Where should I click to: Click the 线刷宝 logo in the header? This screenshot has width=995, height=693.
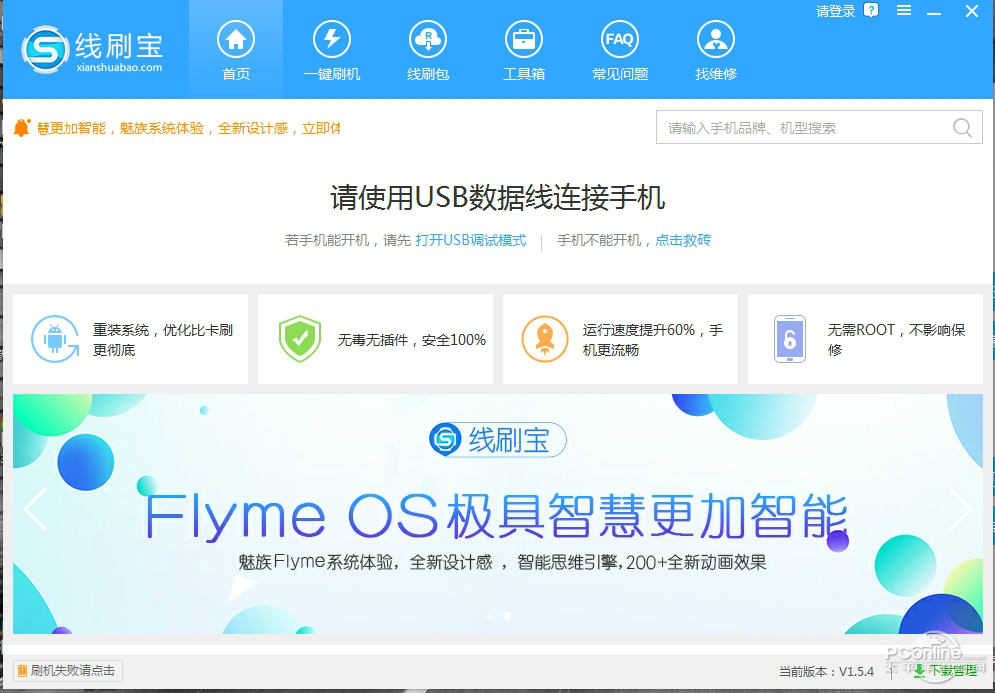point(92,49)
